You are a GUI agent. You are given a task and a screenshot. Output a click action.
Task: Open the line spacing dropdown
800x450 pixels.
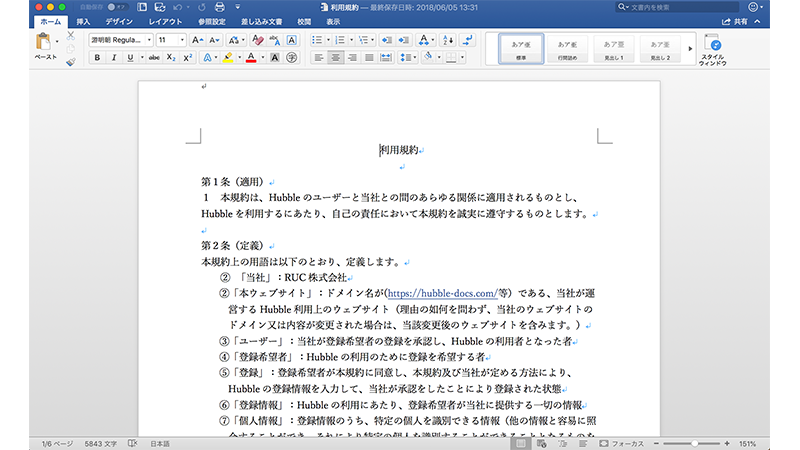pyautogui.click(x=408, y=58)
